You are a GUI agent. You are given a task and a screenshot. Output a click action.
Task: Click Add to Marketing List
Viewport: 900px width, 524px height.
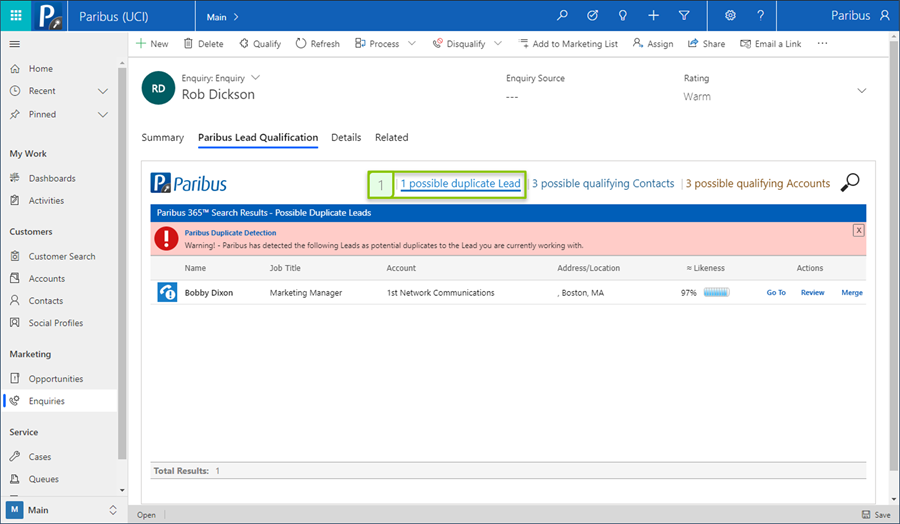coord(568,44)
